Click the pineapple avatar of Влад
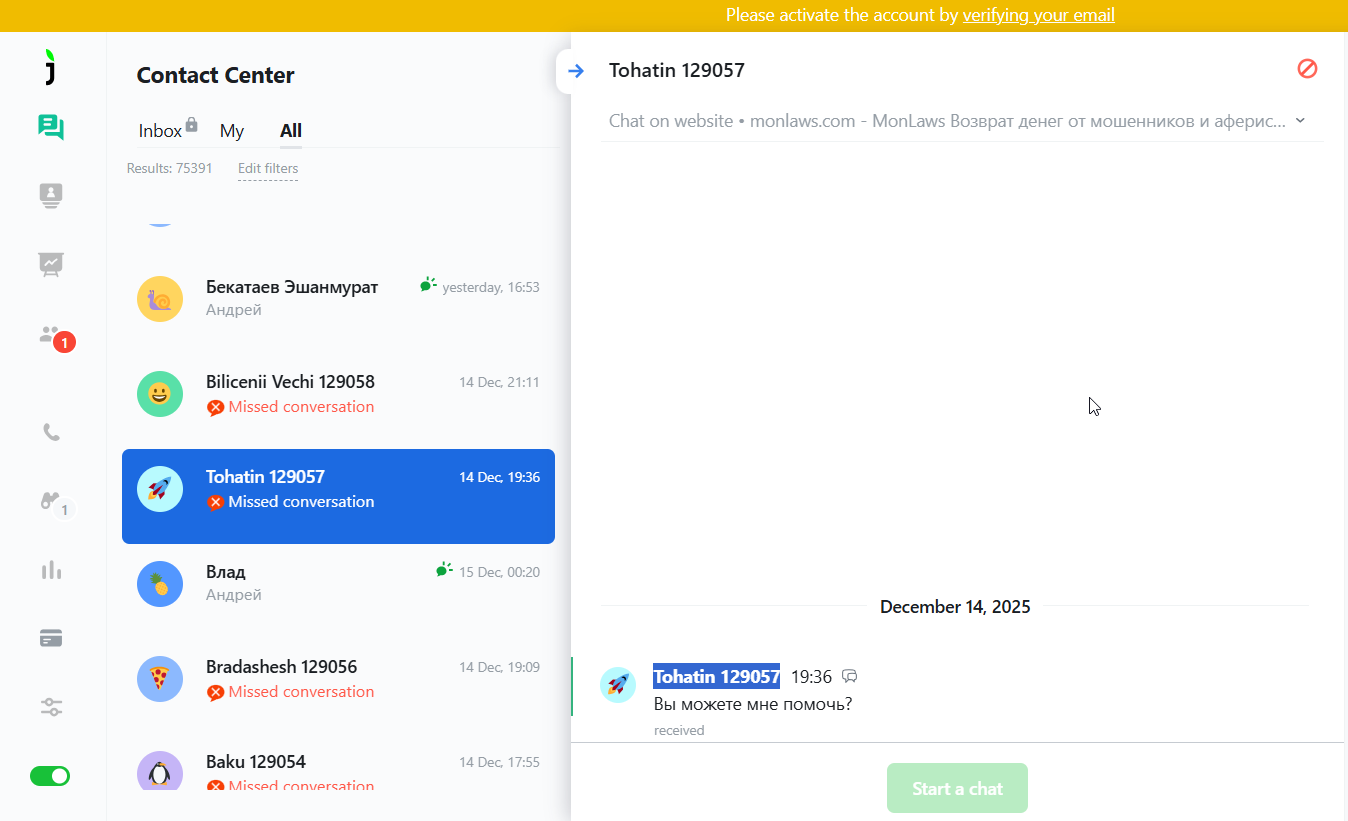 pos(160,584)
